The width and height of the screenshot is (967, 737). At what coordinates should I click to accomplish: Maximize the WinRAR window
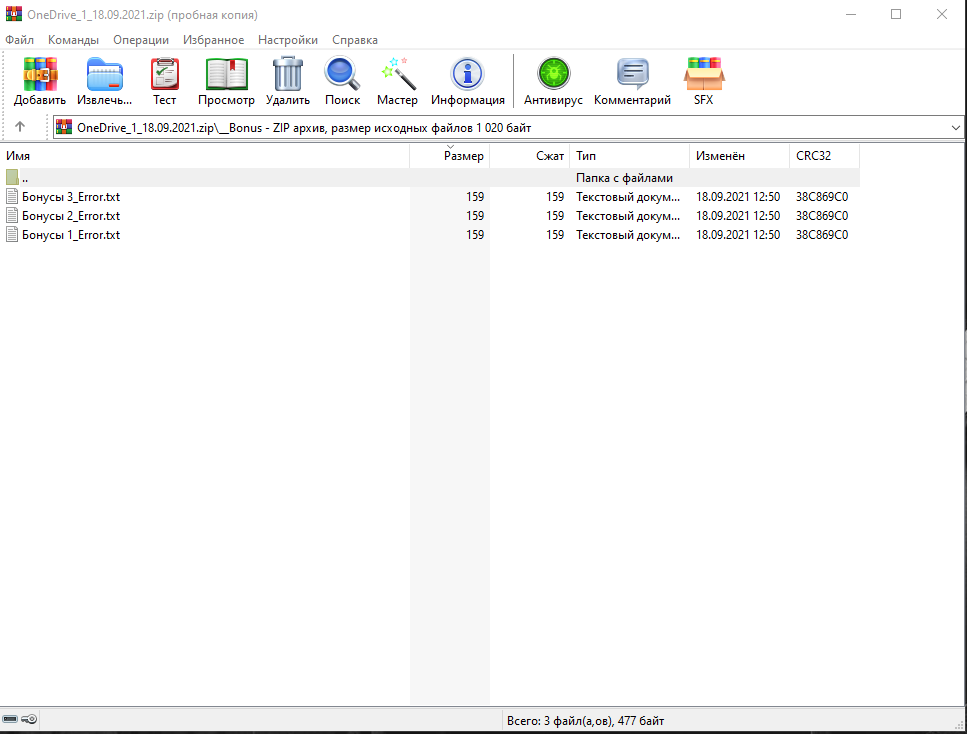(896, 14)
